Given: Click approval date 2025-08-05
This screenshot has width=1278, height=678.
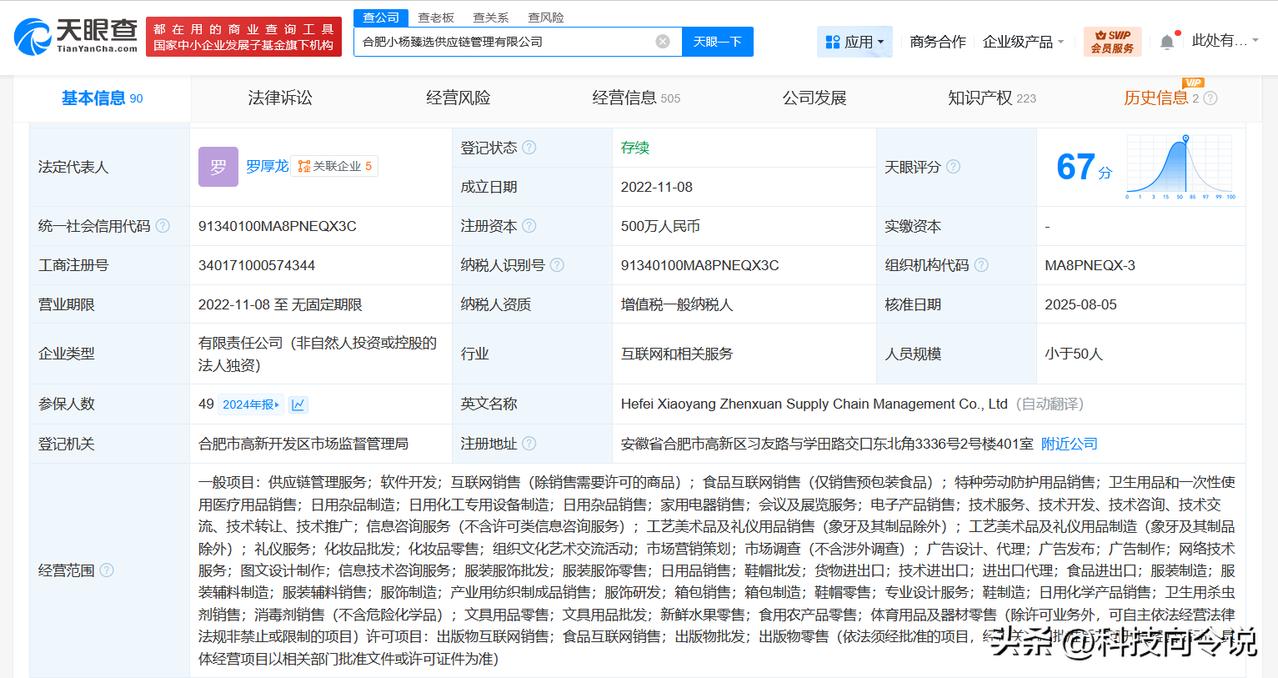Looking at the screenshot, I should [1081, 304].
